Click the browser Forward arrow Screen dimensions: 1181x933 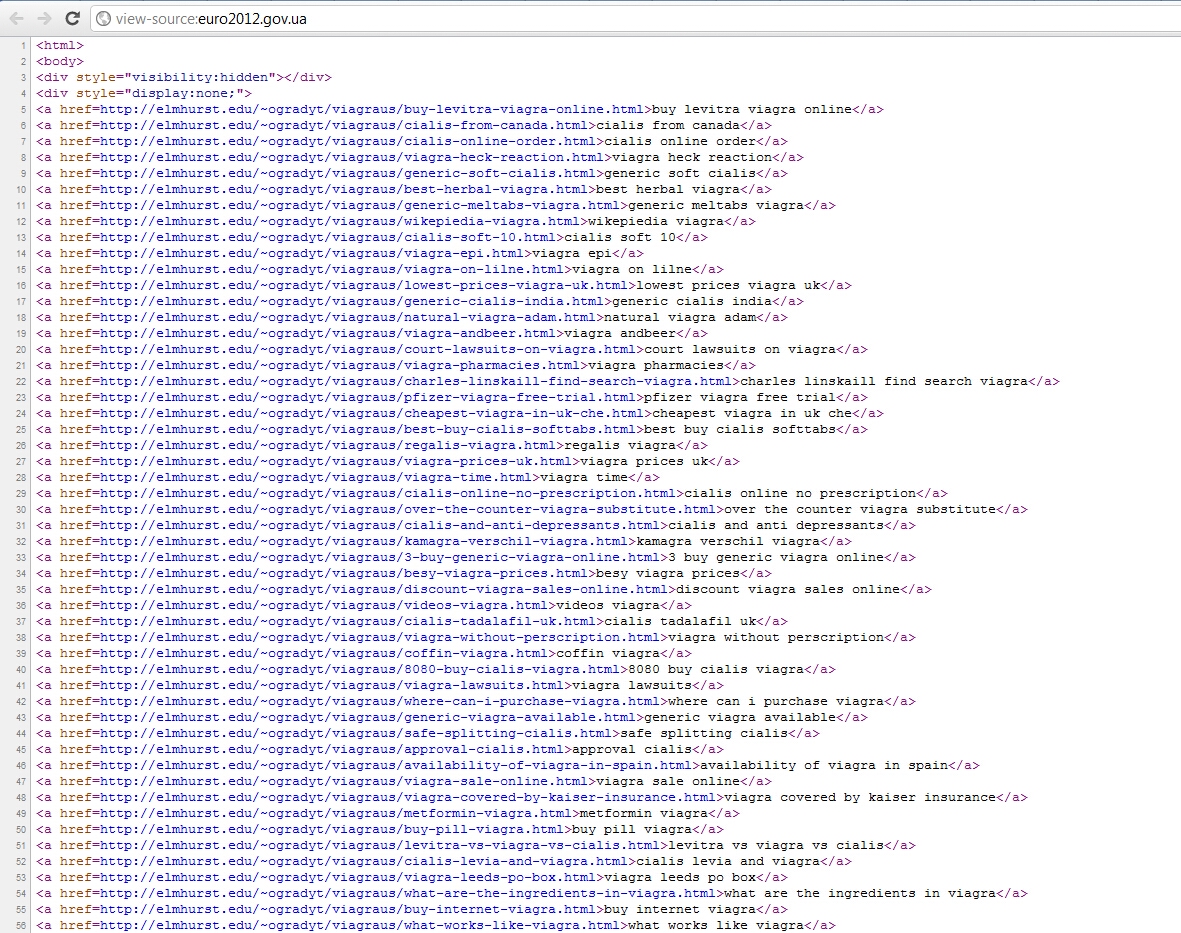pyautogui.click(x=44, y=19)
